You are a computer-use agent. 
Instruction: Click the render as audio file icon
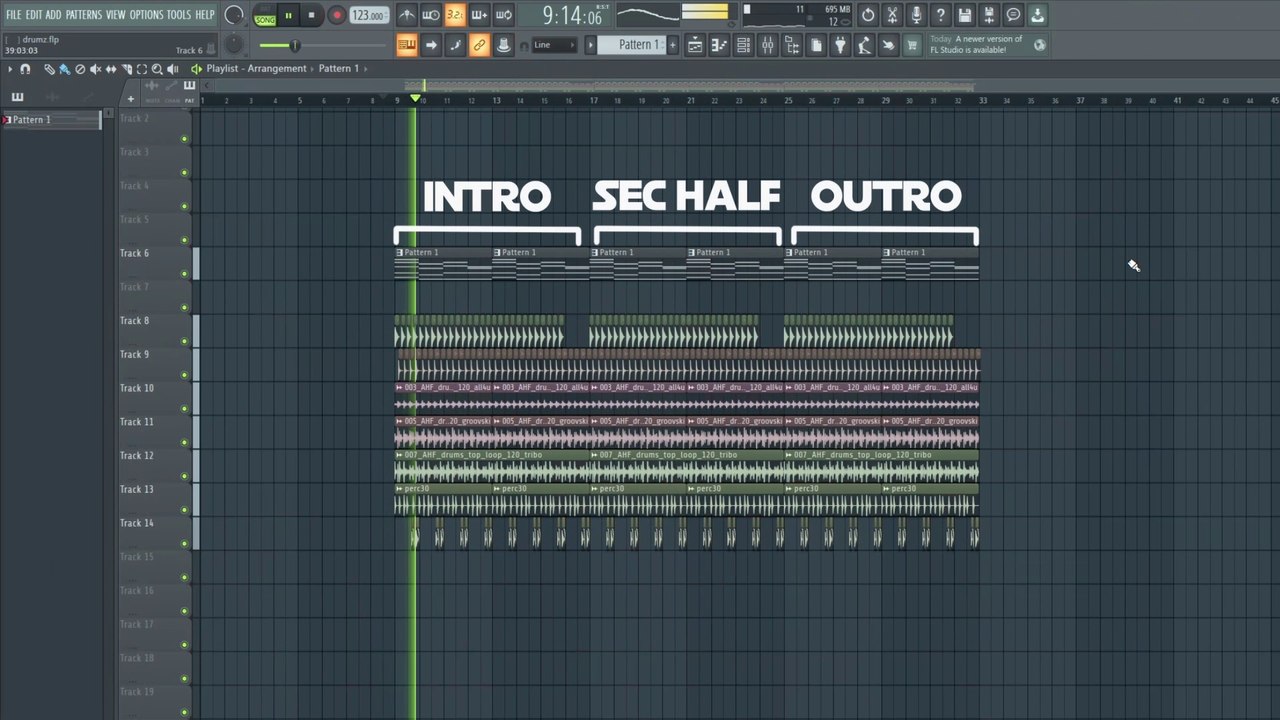coord(989,15)
